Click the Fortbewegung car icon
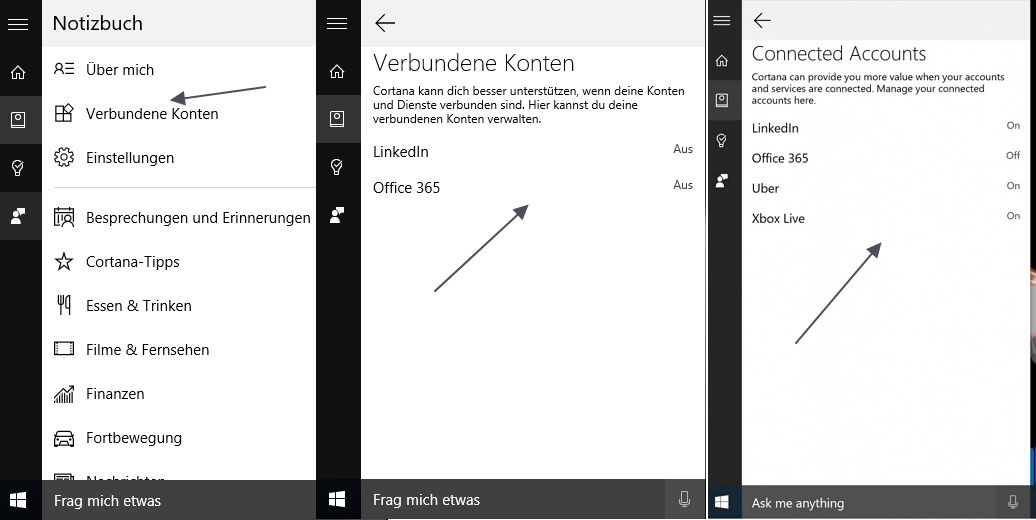The height and width of the screenshot is (520, 1036). click(x=64, y=438)
